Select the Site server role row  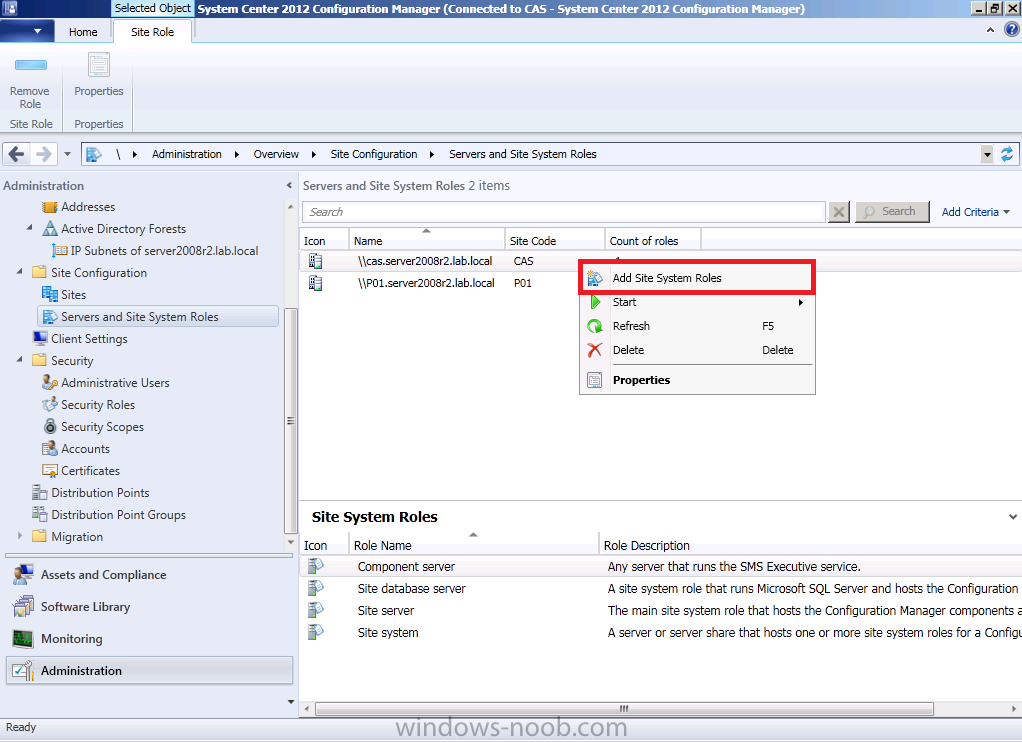661,611
